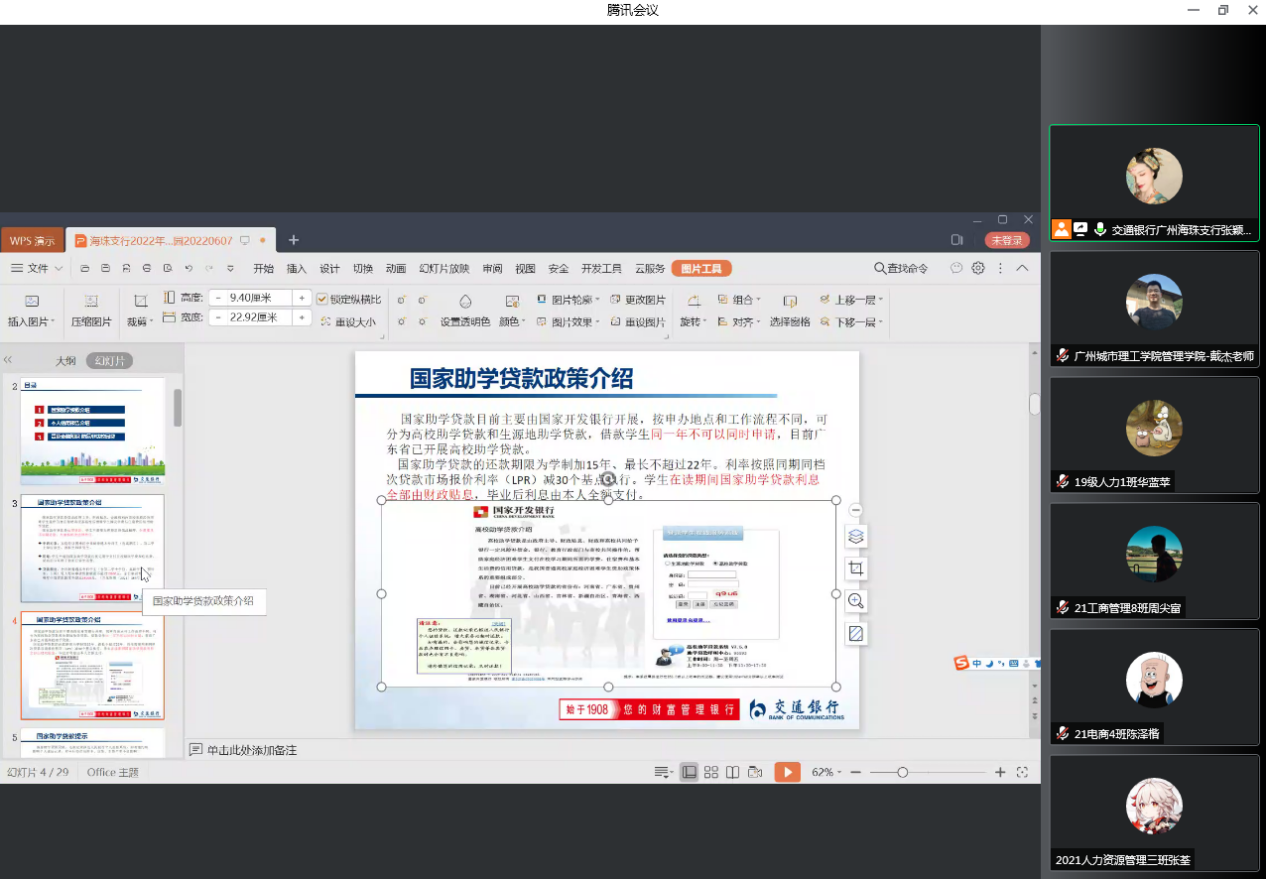This screenshot has width=1266, height=879.
Task: Switch to slide sorter grid view
Action: 711,772
